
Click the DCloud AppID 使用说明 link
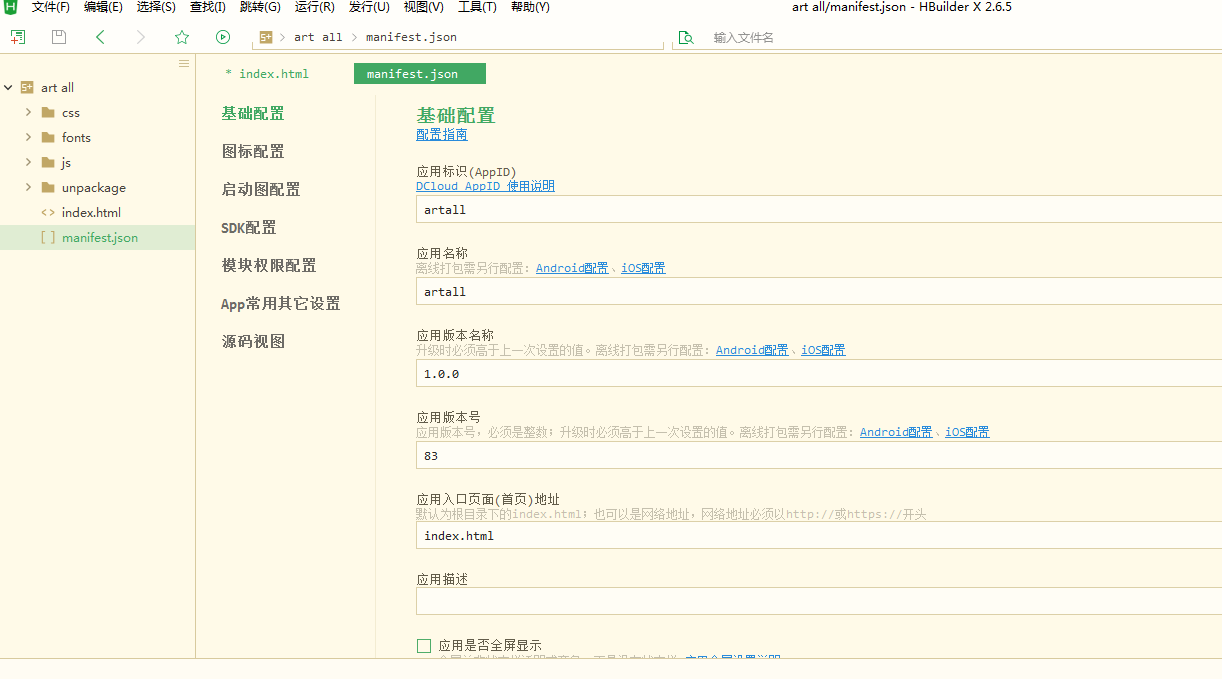click(486, 185)
